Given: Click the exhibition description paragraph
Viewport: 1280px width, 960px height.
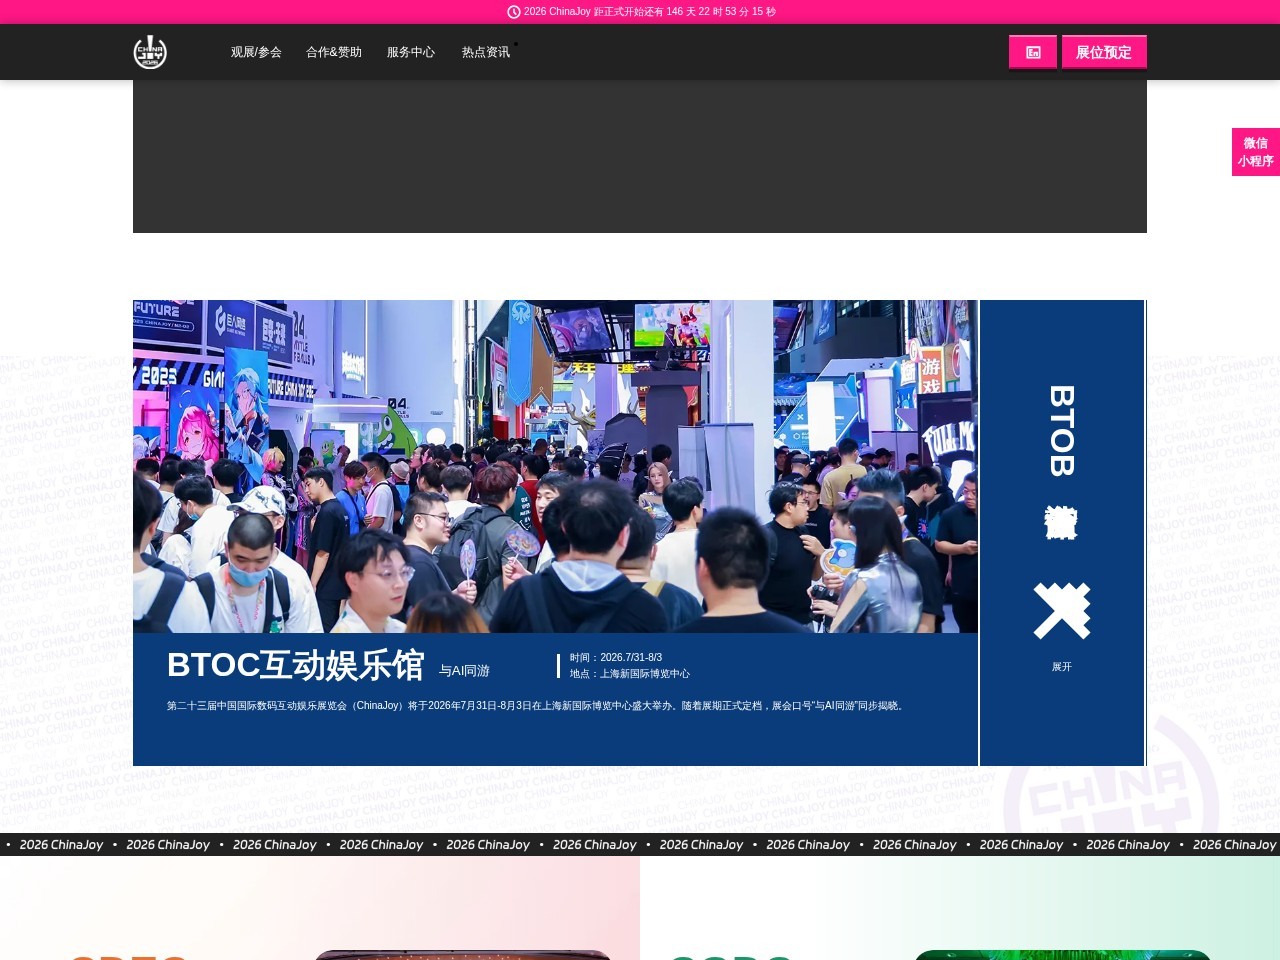Looking at the screenshot, I should pyautogui.click(x=537, y=706).
